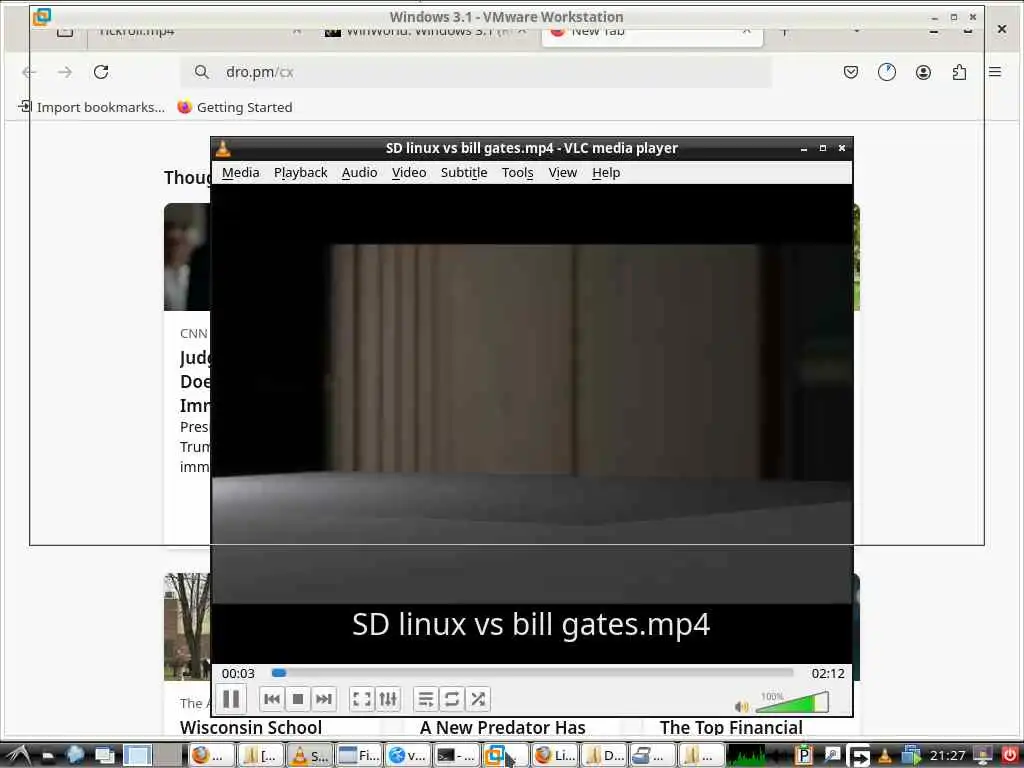Adjust the VLC volume slider
Viewport: 1024px width, 768px height.
pos(792,703)
